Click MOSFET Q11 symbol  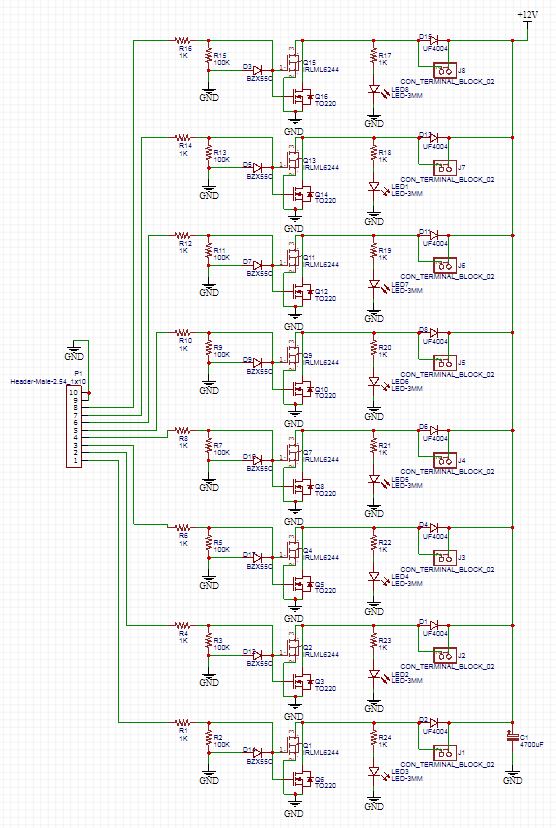(291, 258)
